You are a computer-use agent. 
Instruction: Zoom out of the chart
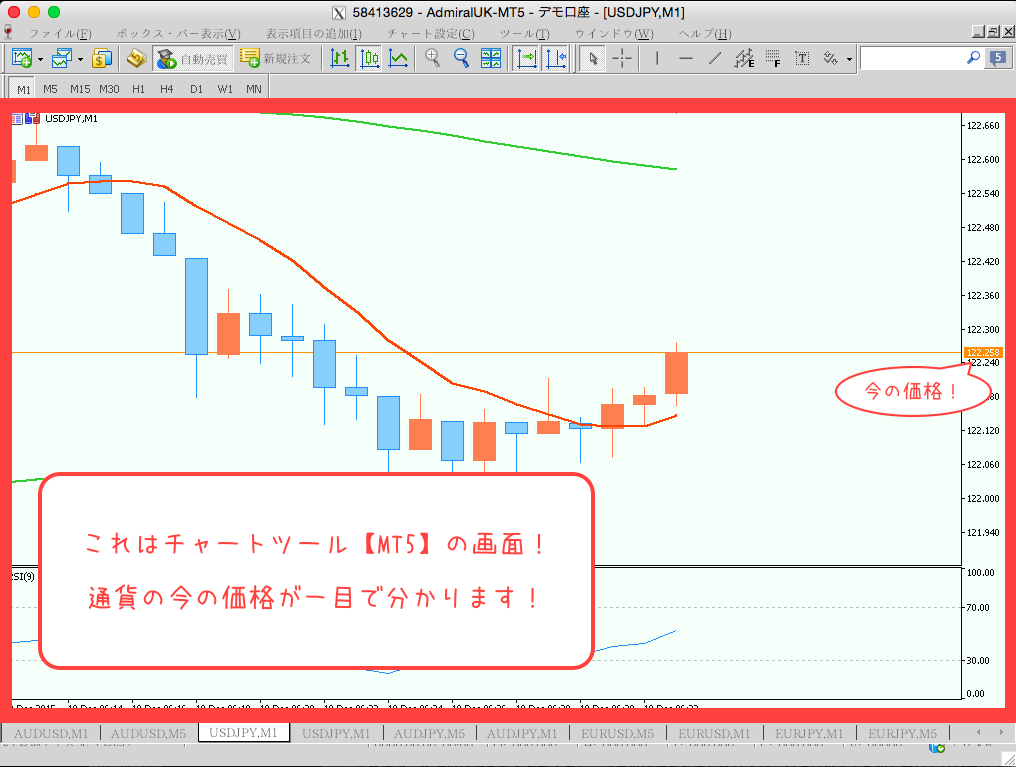coord(461,58)
